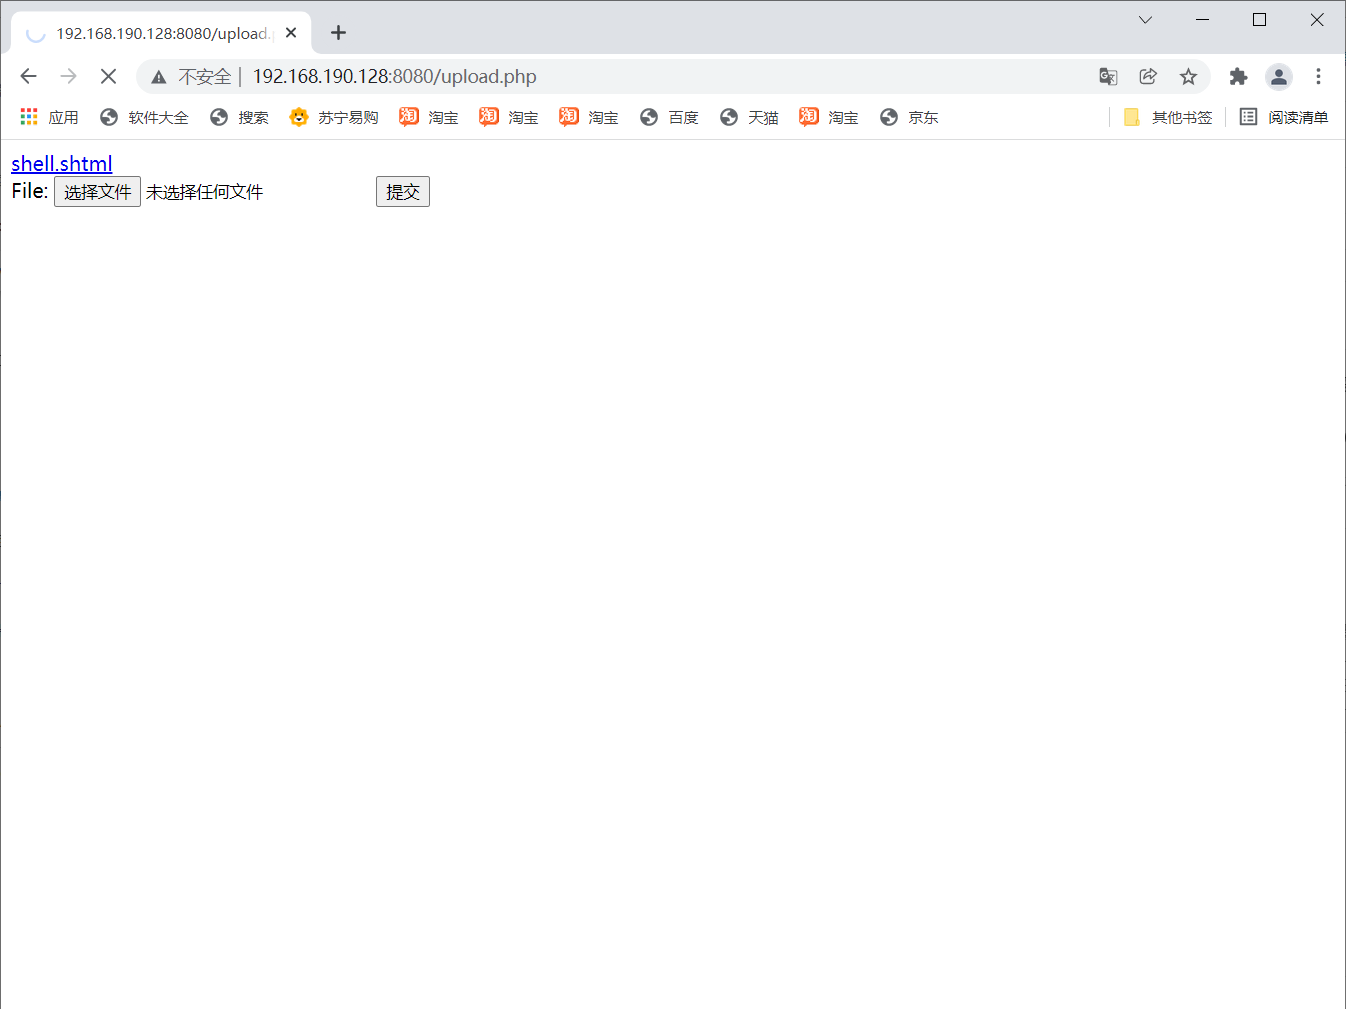This screenshot has width=1346, height=1009.
Task: Open the second 淘宝 bookmark
Action: pos(509,117)
